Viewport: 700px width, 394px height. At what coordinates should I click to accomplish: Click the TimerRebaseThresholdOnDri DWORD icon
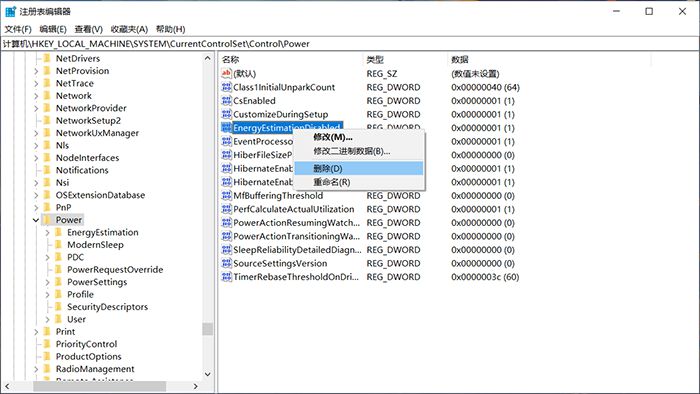tap(226, 277)
